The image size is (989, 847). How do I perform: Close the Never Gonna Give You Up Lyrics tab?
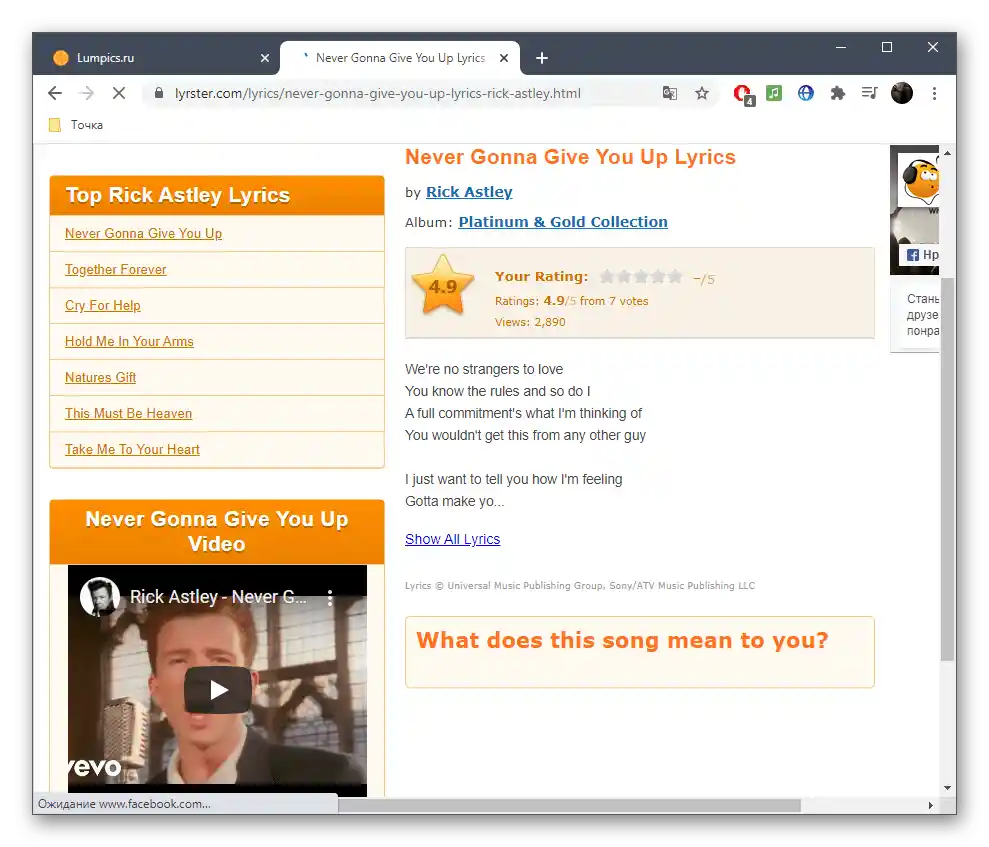(x=504, y=58)
